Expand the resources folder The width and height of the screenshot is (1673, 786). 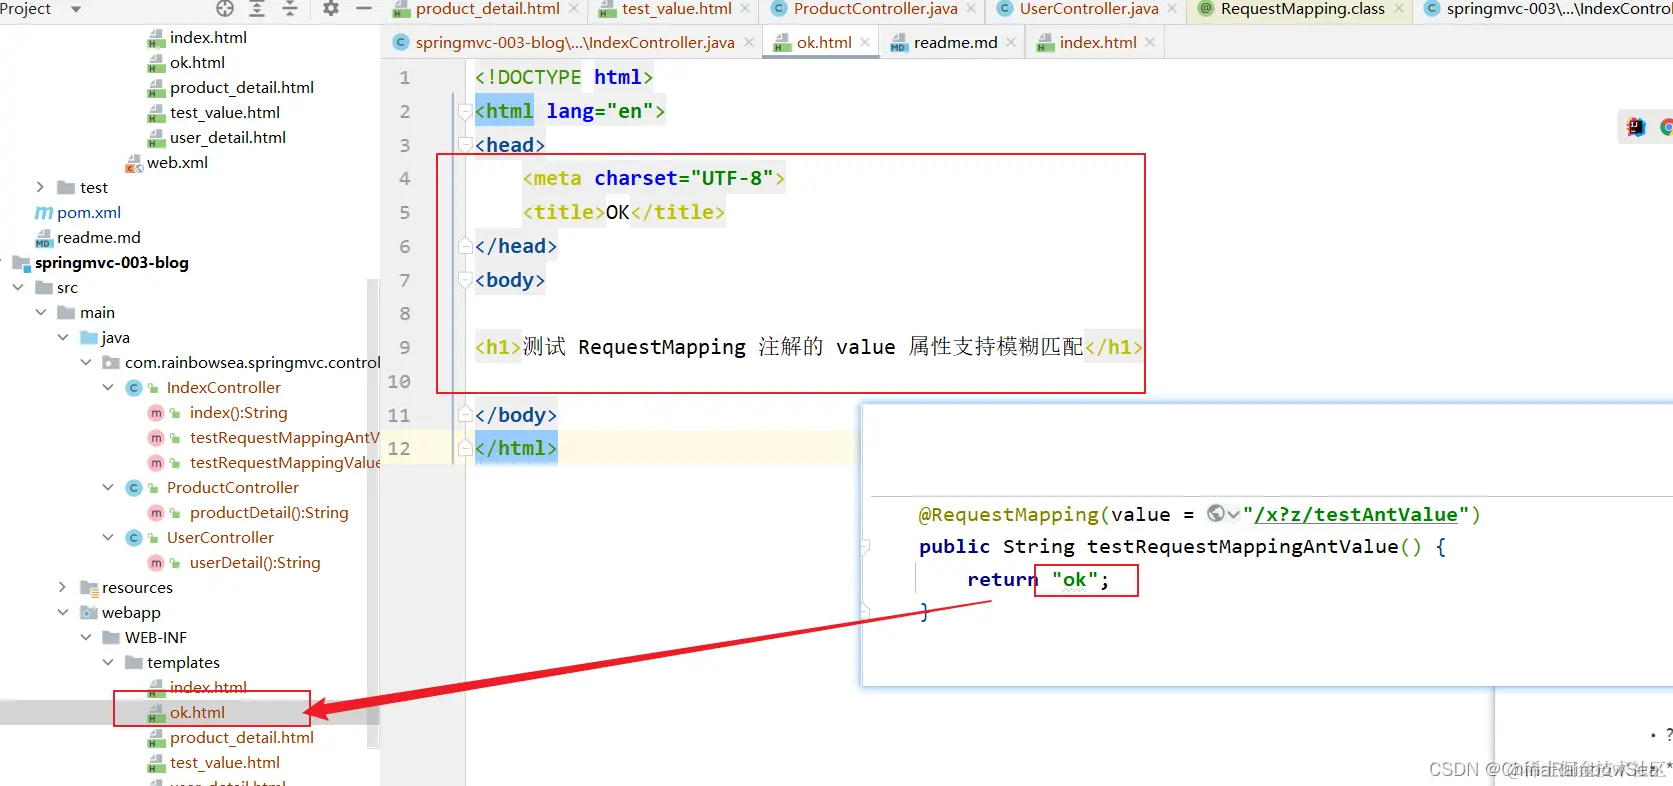click(x=63, y=588)
